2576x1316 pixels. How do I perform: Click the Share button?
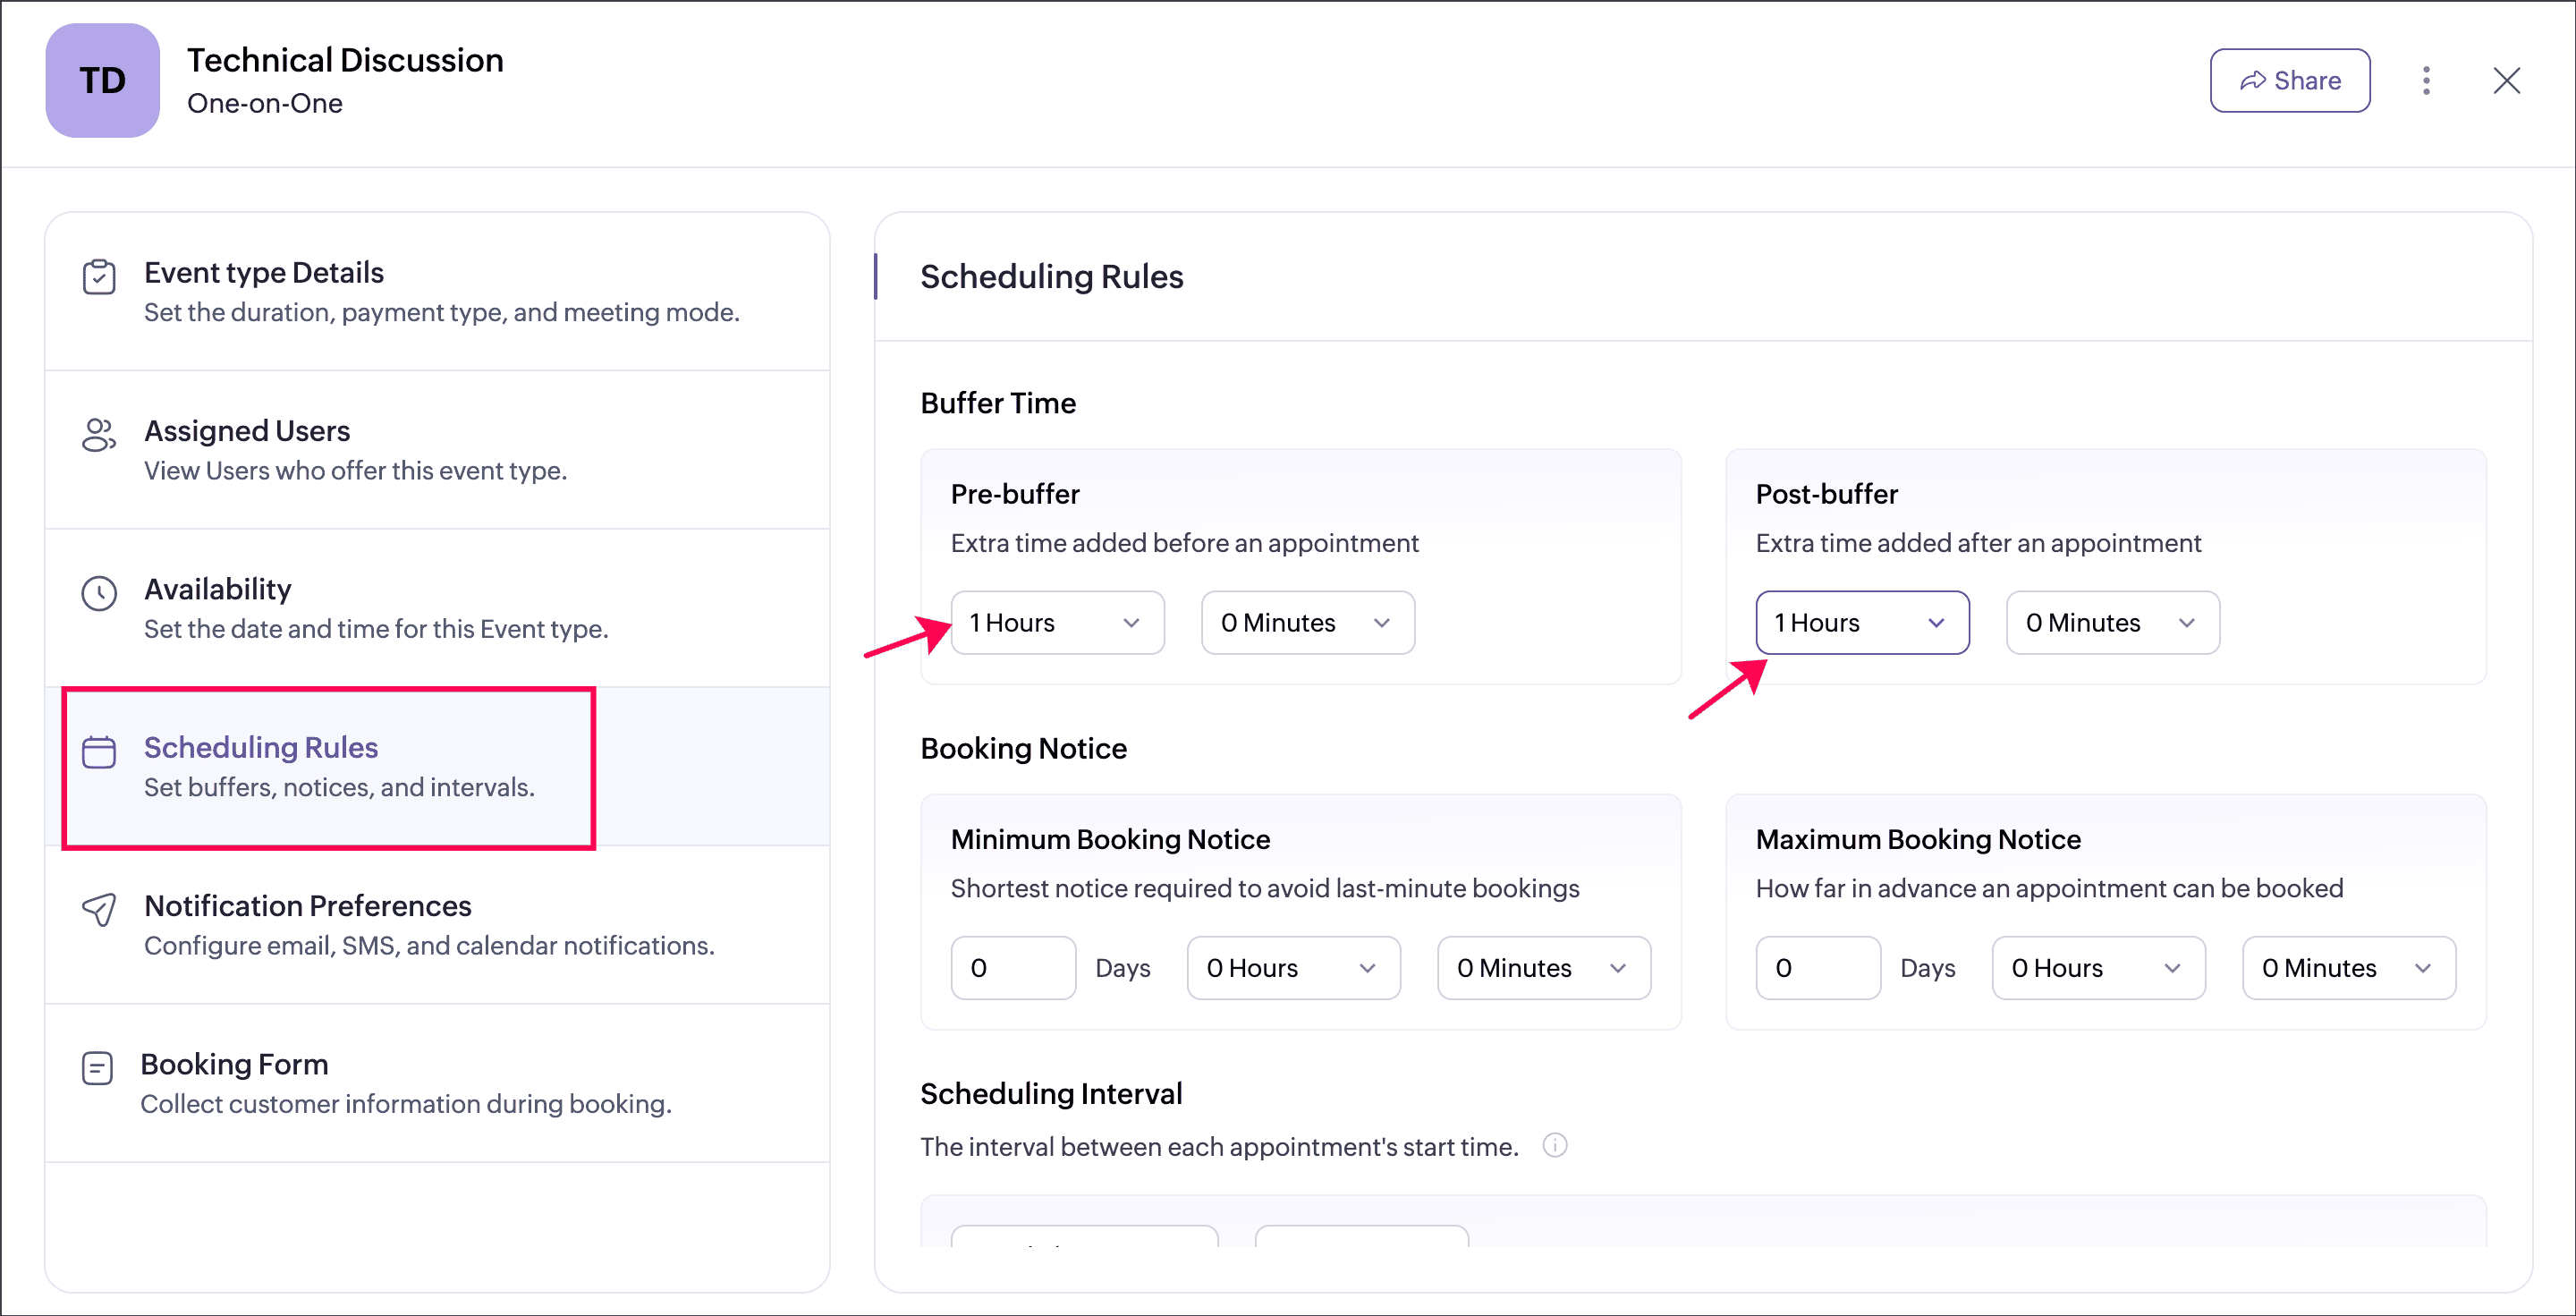2289,80
